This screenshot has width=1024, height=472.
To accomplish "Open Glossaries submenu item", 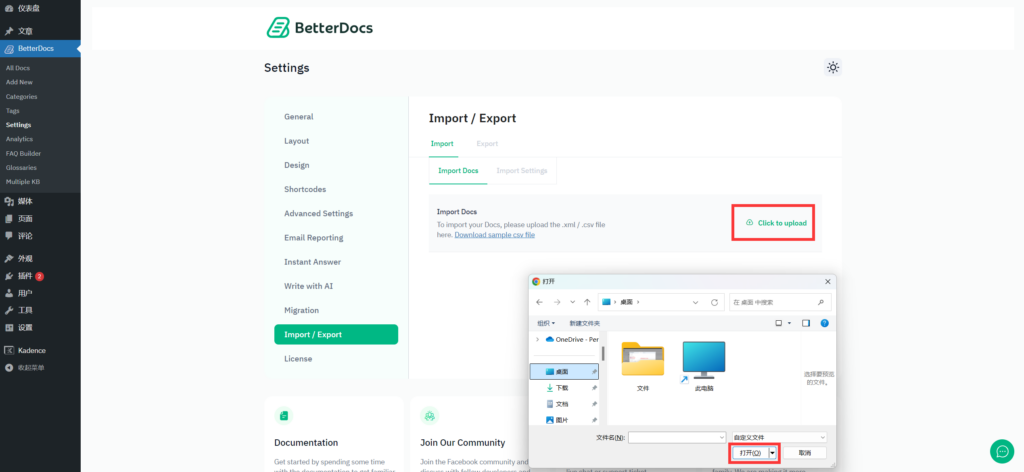I will coord(21,168).
